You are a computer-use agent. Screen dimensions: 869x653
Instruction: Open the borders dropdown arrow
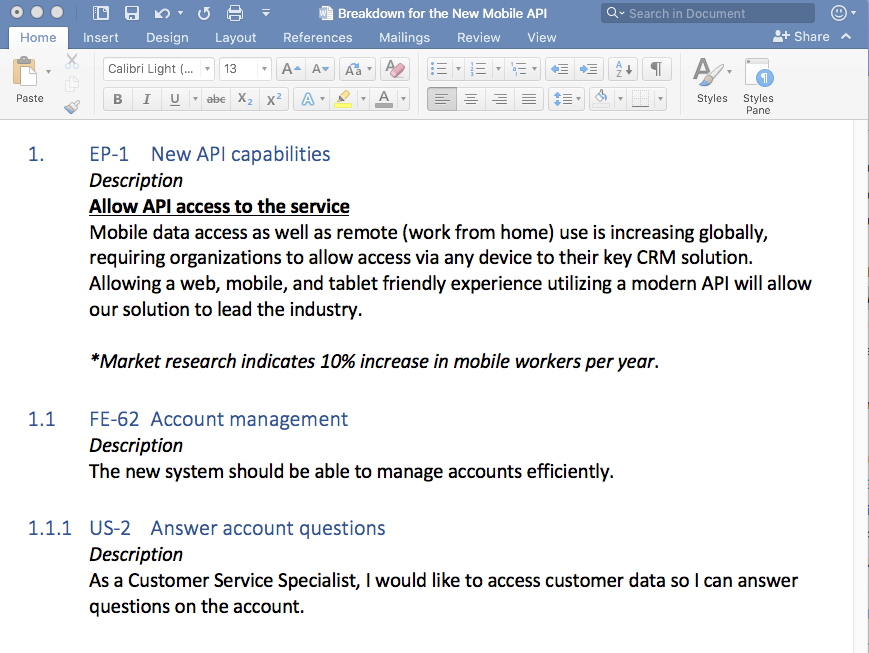[x=660, y=99]
